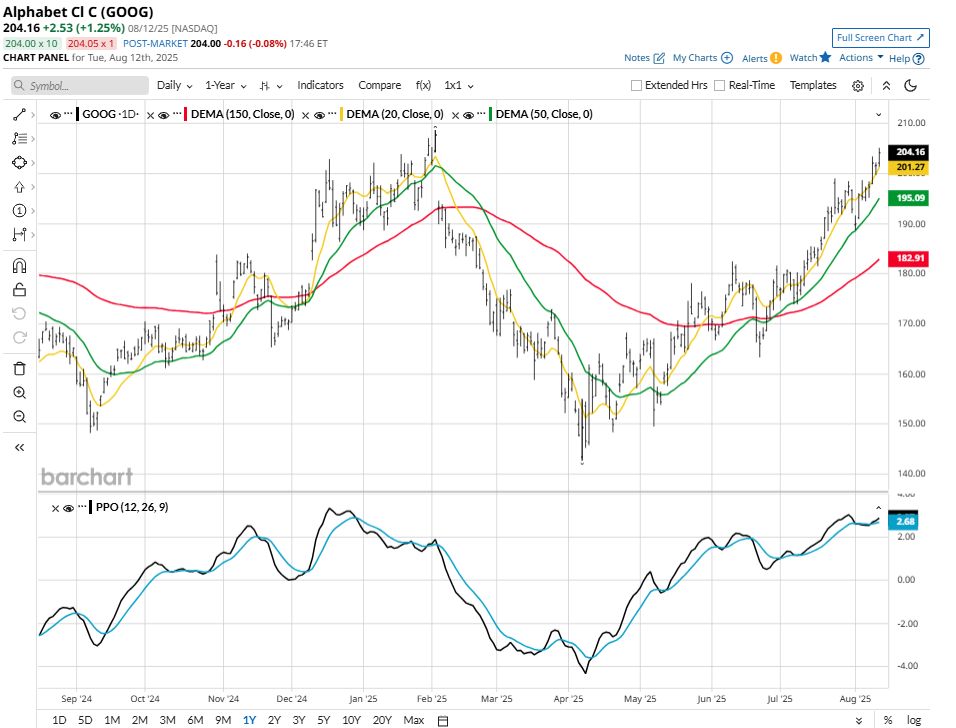
Task: Zoom in on the chart
Action: [x=20, y=393]
